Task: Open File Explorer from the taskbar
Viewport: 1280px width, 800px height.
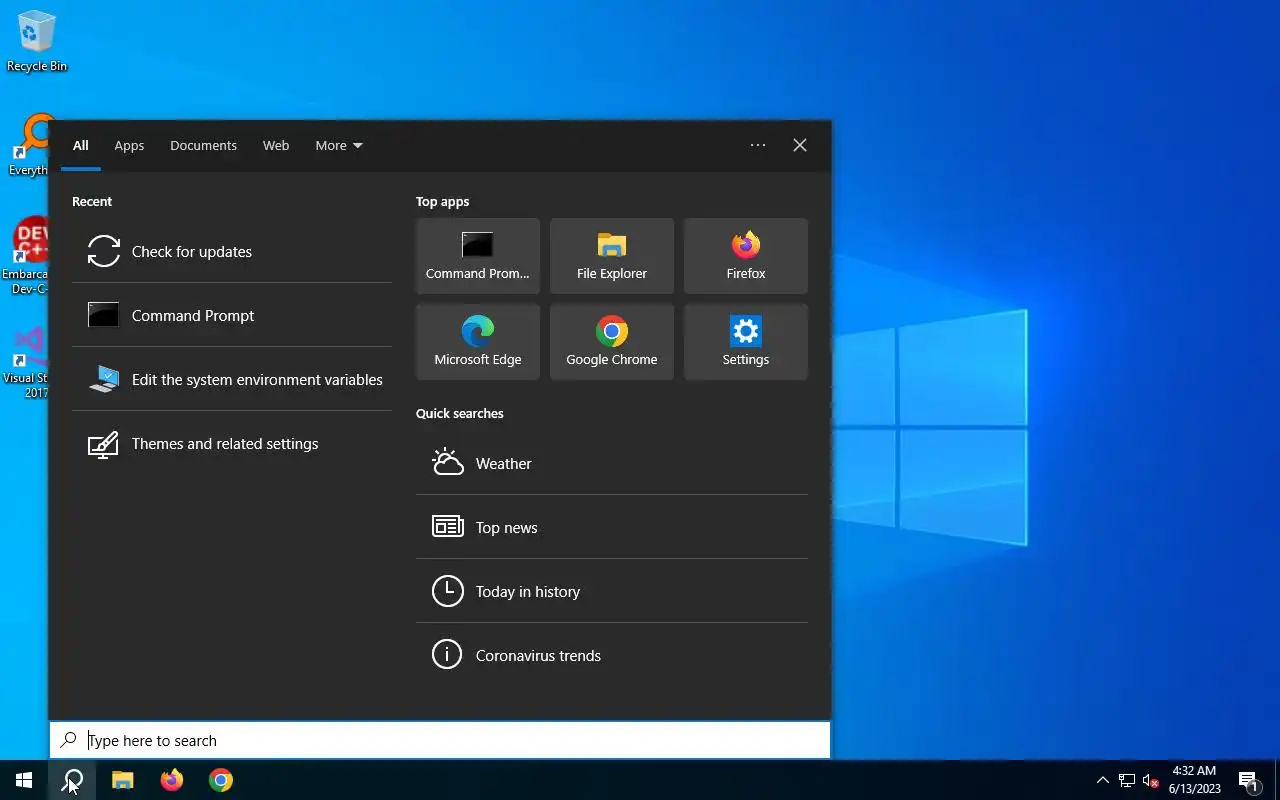Action: pyautogui.click(x=122, y=780)
